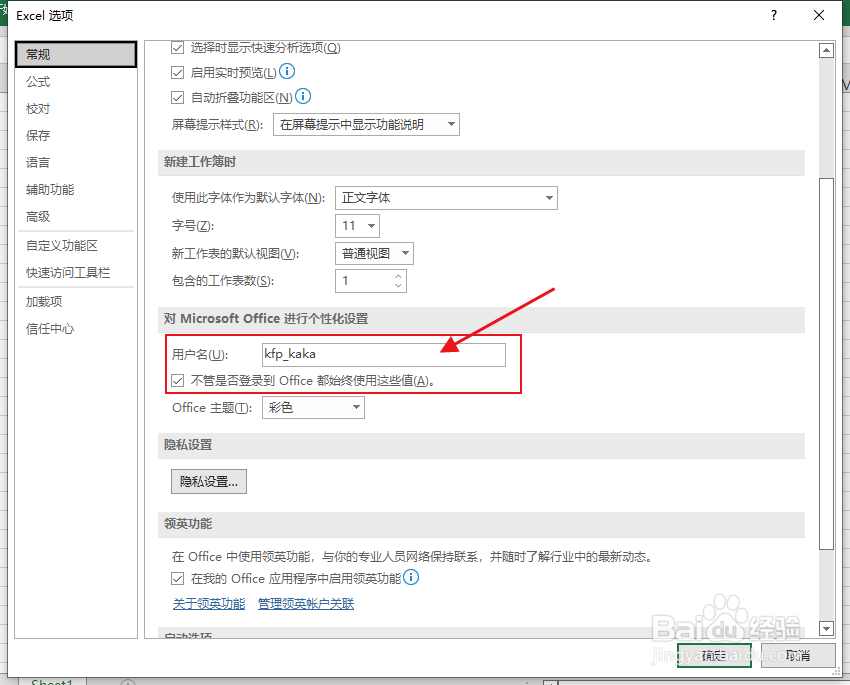Click info icon beside 自动折叠功能区
The height and width of the screenshot is (685, 850).
(x=303, y=96)
